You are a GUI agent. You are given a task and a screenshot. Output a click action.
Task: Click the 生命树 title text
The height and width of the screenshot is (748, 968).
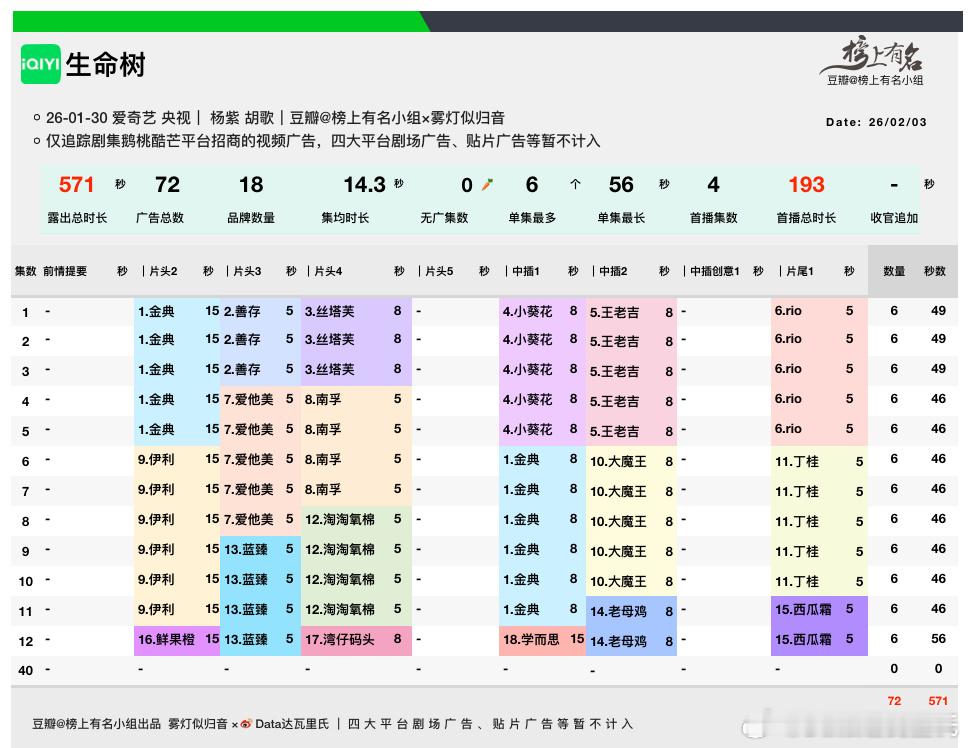coord(106,65)
